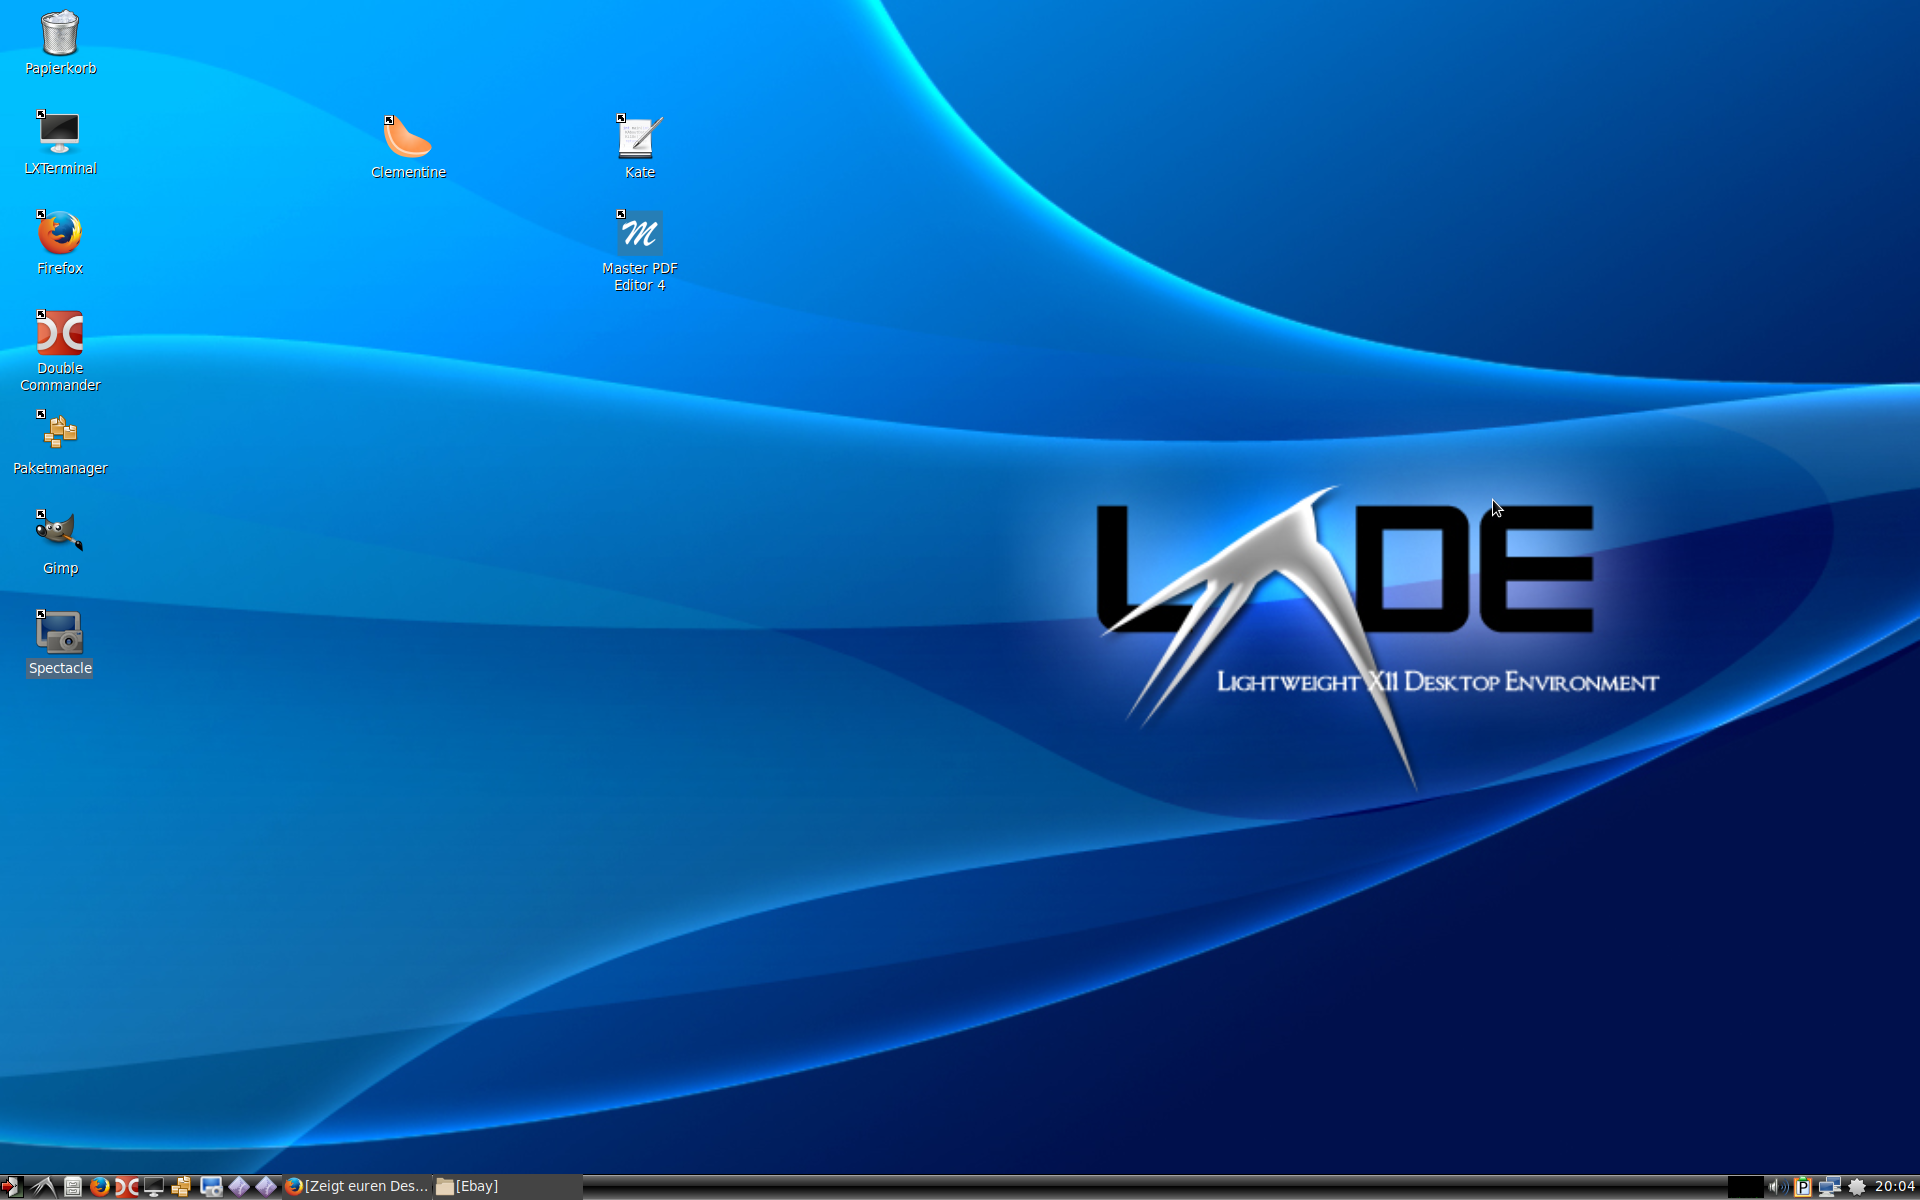Viewport: 1920px width, 1200px height.
Task: Open Paketmanager desktop shortcut
Action: tap(60, 433)
